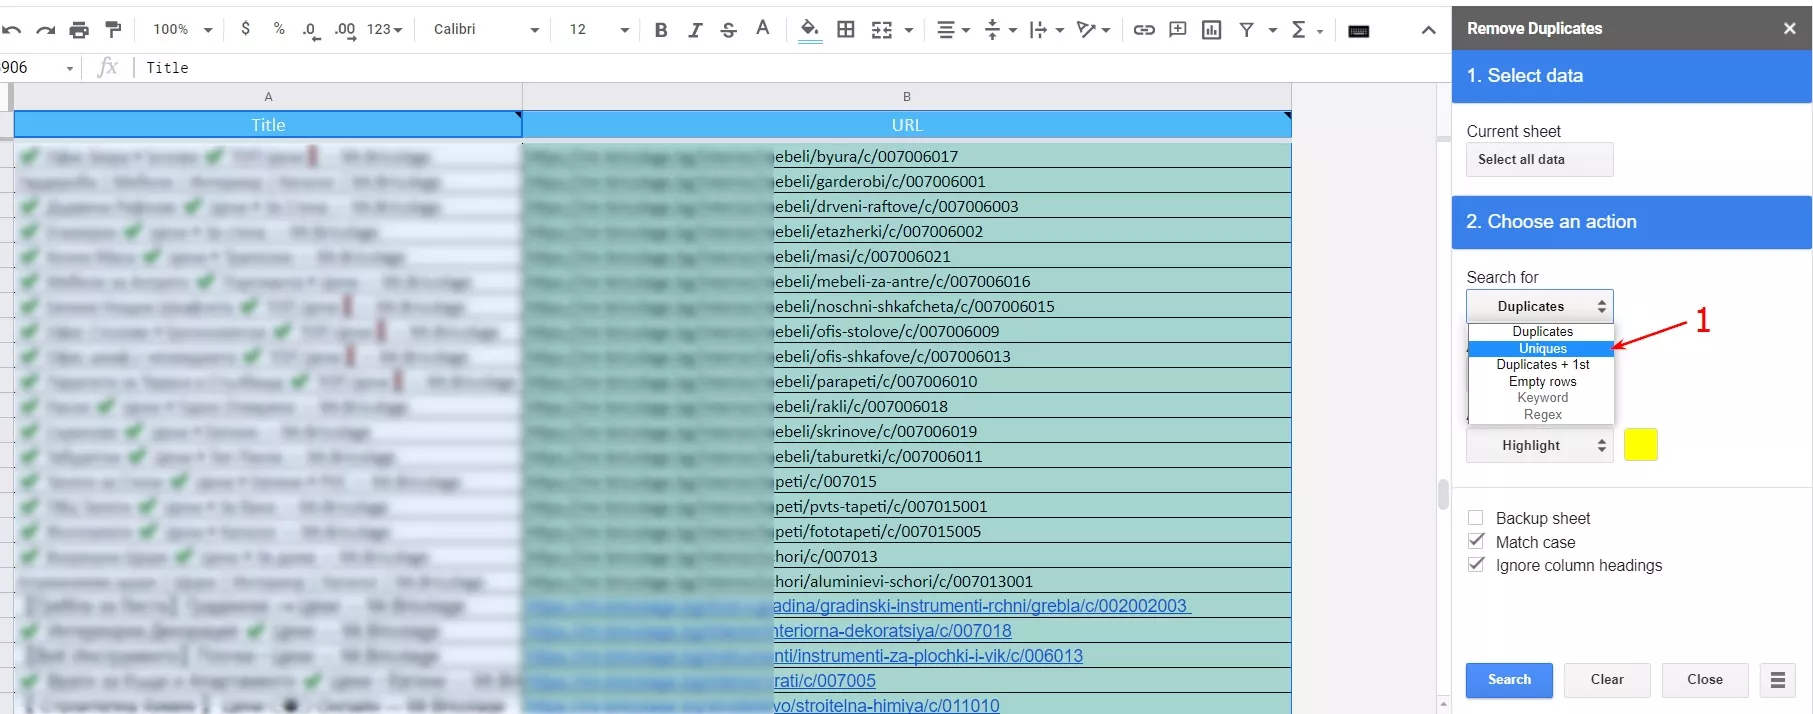Open the 123 number format dropdown
Image resolution: width=1813 pixels, height=714 pixels.
(x=385, y=30)
